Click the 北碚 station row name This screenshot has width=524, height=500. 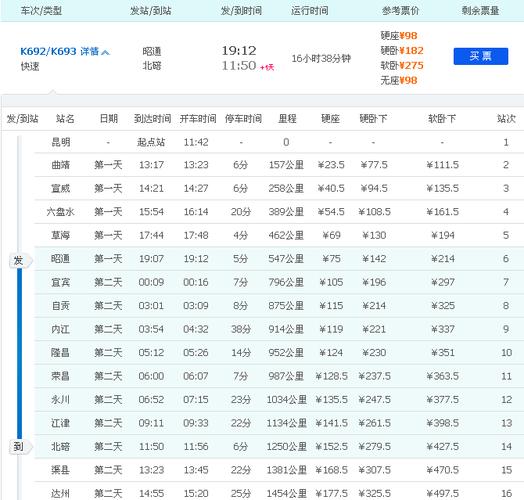(61, 447)
